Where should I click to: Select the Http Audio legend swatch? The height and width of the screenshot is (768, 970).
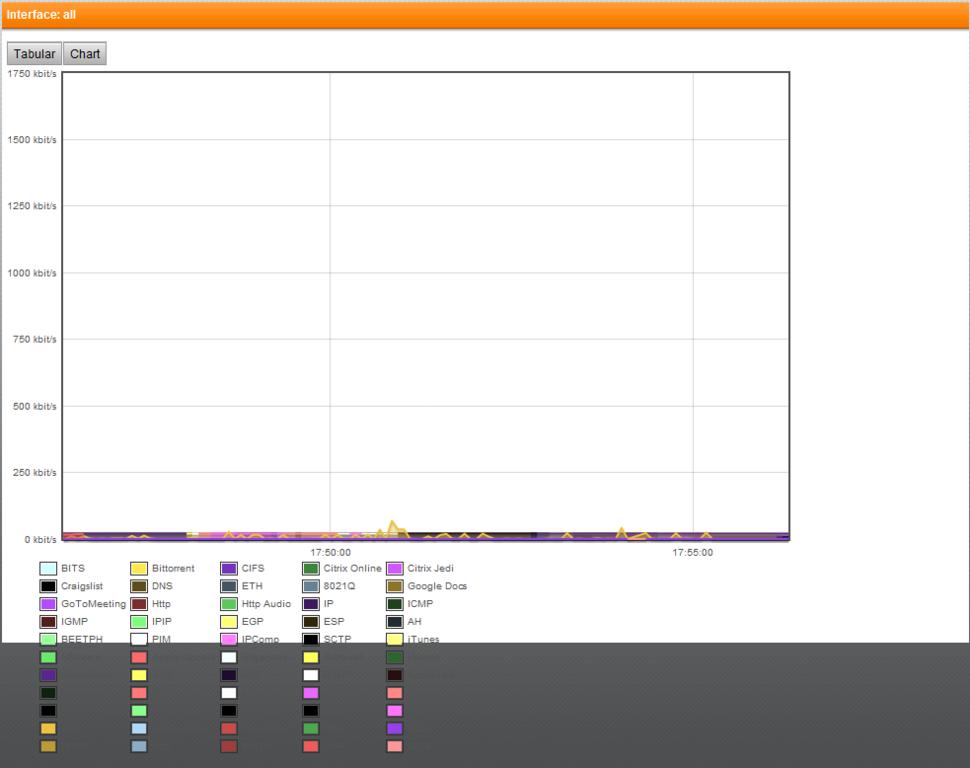coord(229,605)
